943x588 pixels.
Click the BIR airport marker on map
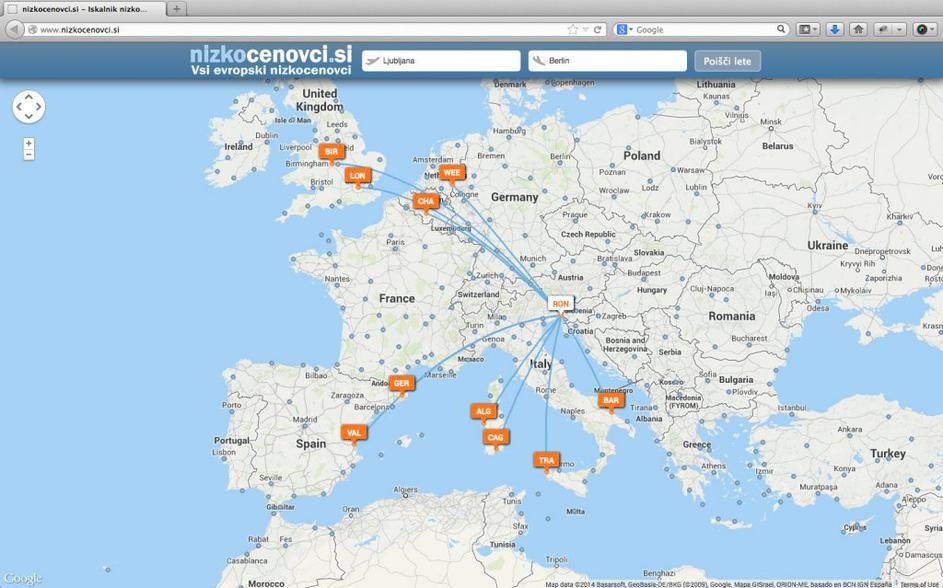point(332,152)
